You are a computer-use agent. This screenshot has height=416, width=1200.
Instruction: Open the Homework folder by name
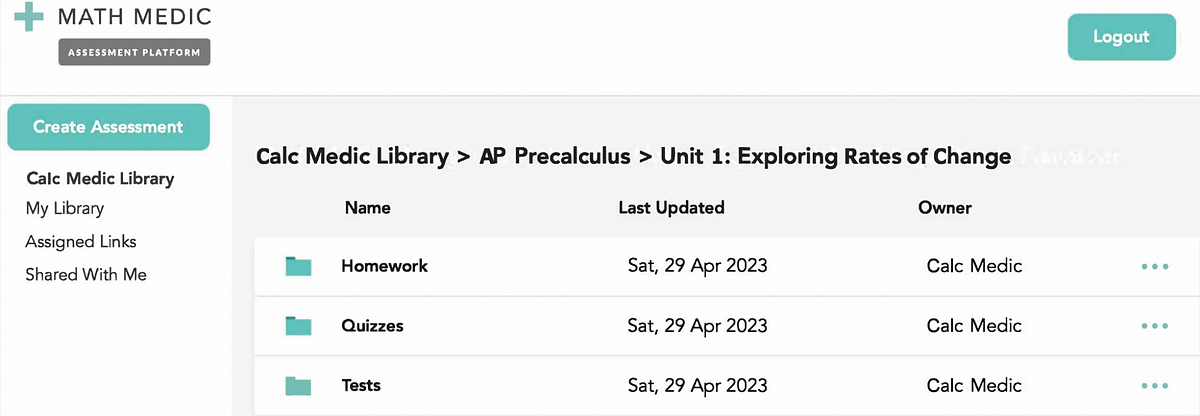click(x=384, y=266)
